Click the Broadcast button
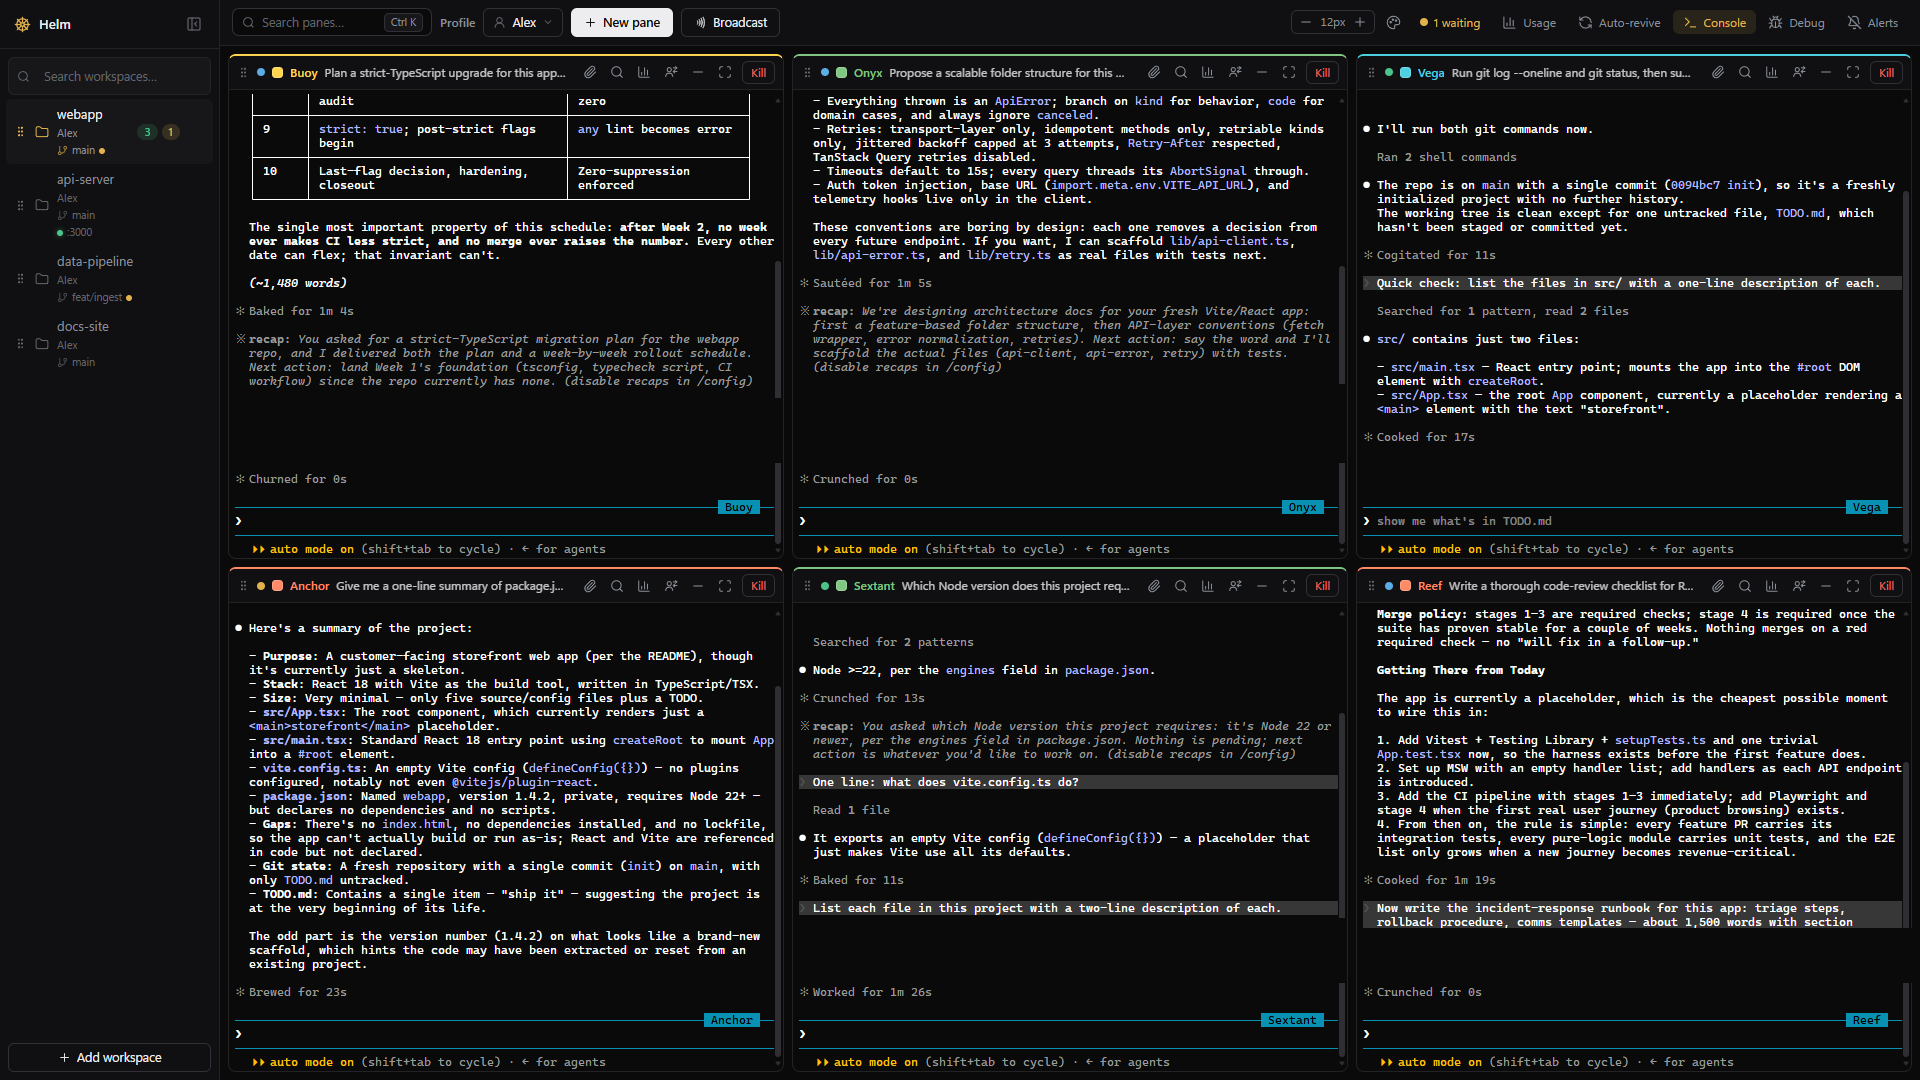Screen dimensions: 1920x1080 731,22
